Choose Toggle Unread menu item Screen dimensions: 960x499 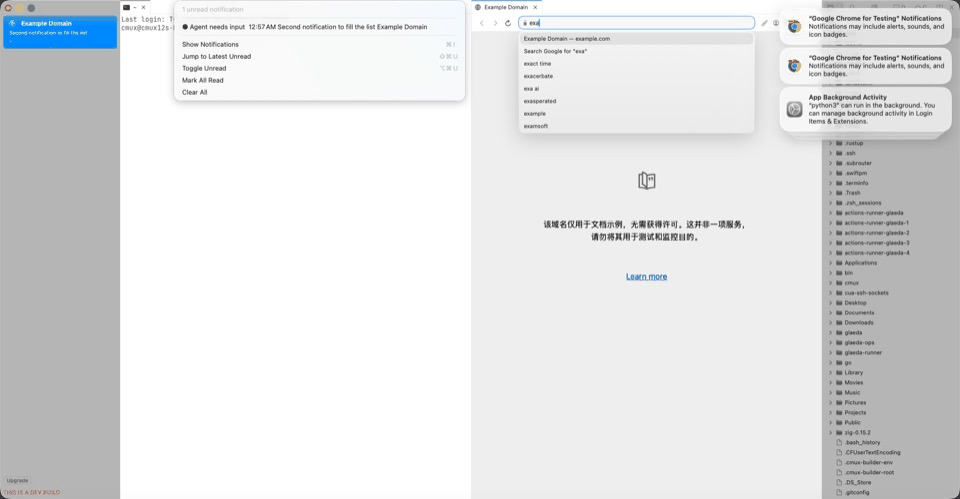(x=319, y=69)
